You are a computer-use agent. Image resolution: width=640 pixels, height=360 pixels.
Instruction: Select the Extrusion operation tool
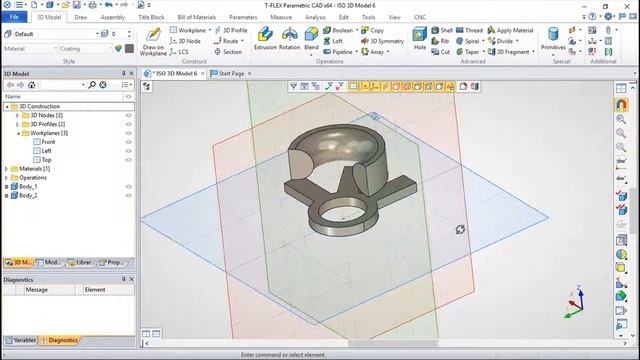tap(265, 39)
